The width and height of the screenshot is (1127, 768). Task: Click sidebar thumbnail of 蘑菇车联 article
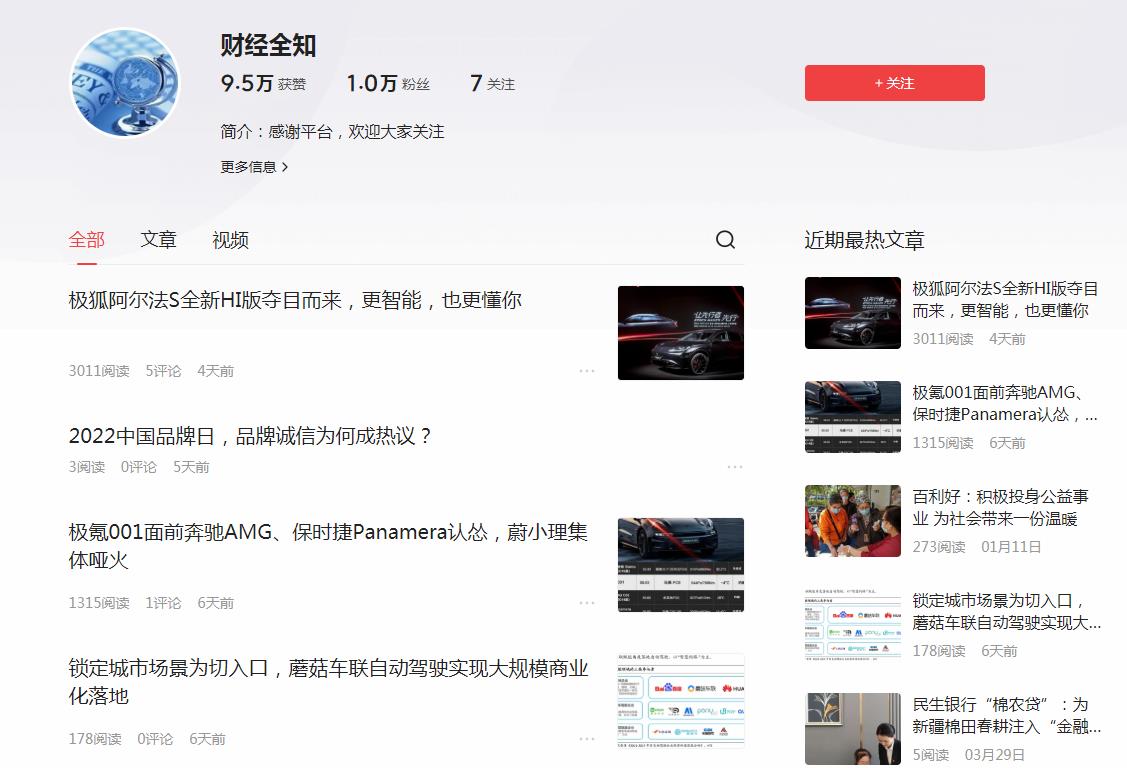852,625
